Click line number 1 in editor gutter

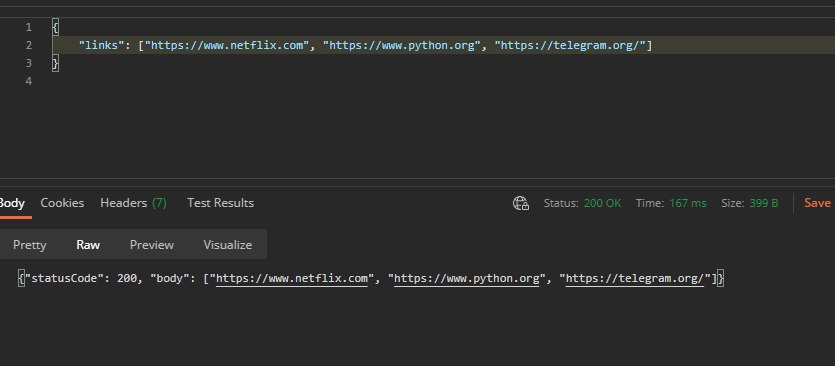[x=28, y=27]
